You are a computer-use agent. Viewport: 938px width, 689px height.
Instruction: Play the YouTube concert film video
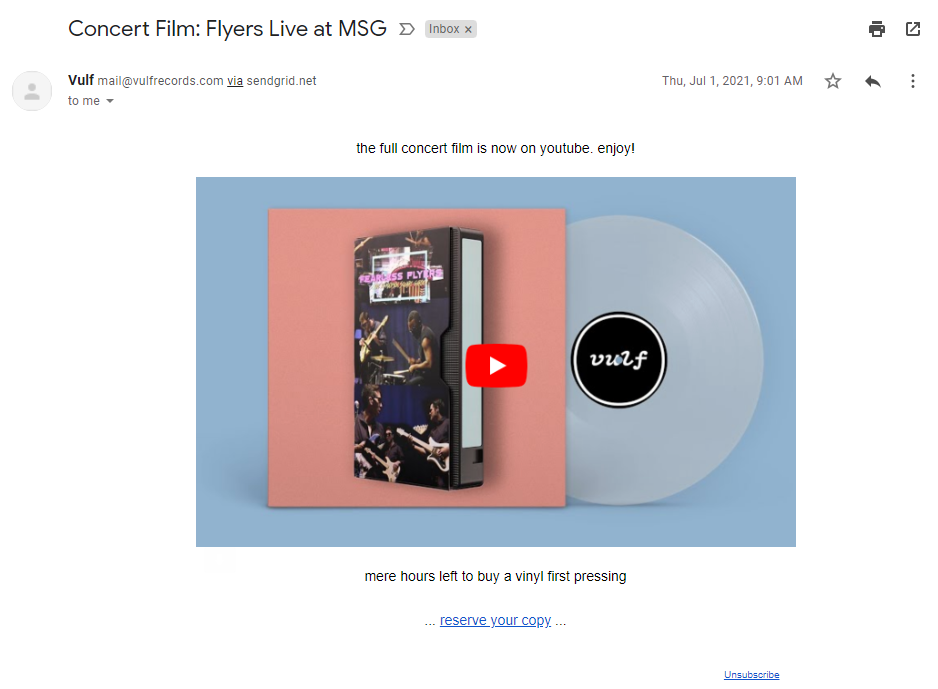[x=496, y=365]
